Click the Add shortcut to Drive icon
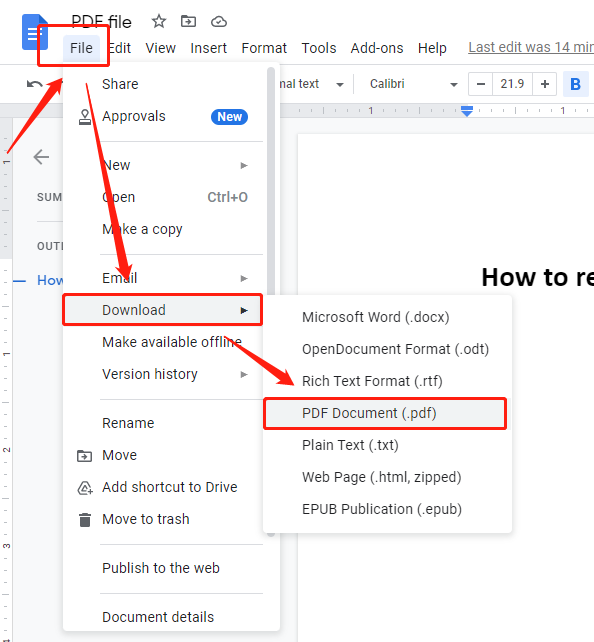The height and width of the screenshot is (642, 594). [x=85, y=488]
